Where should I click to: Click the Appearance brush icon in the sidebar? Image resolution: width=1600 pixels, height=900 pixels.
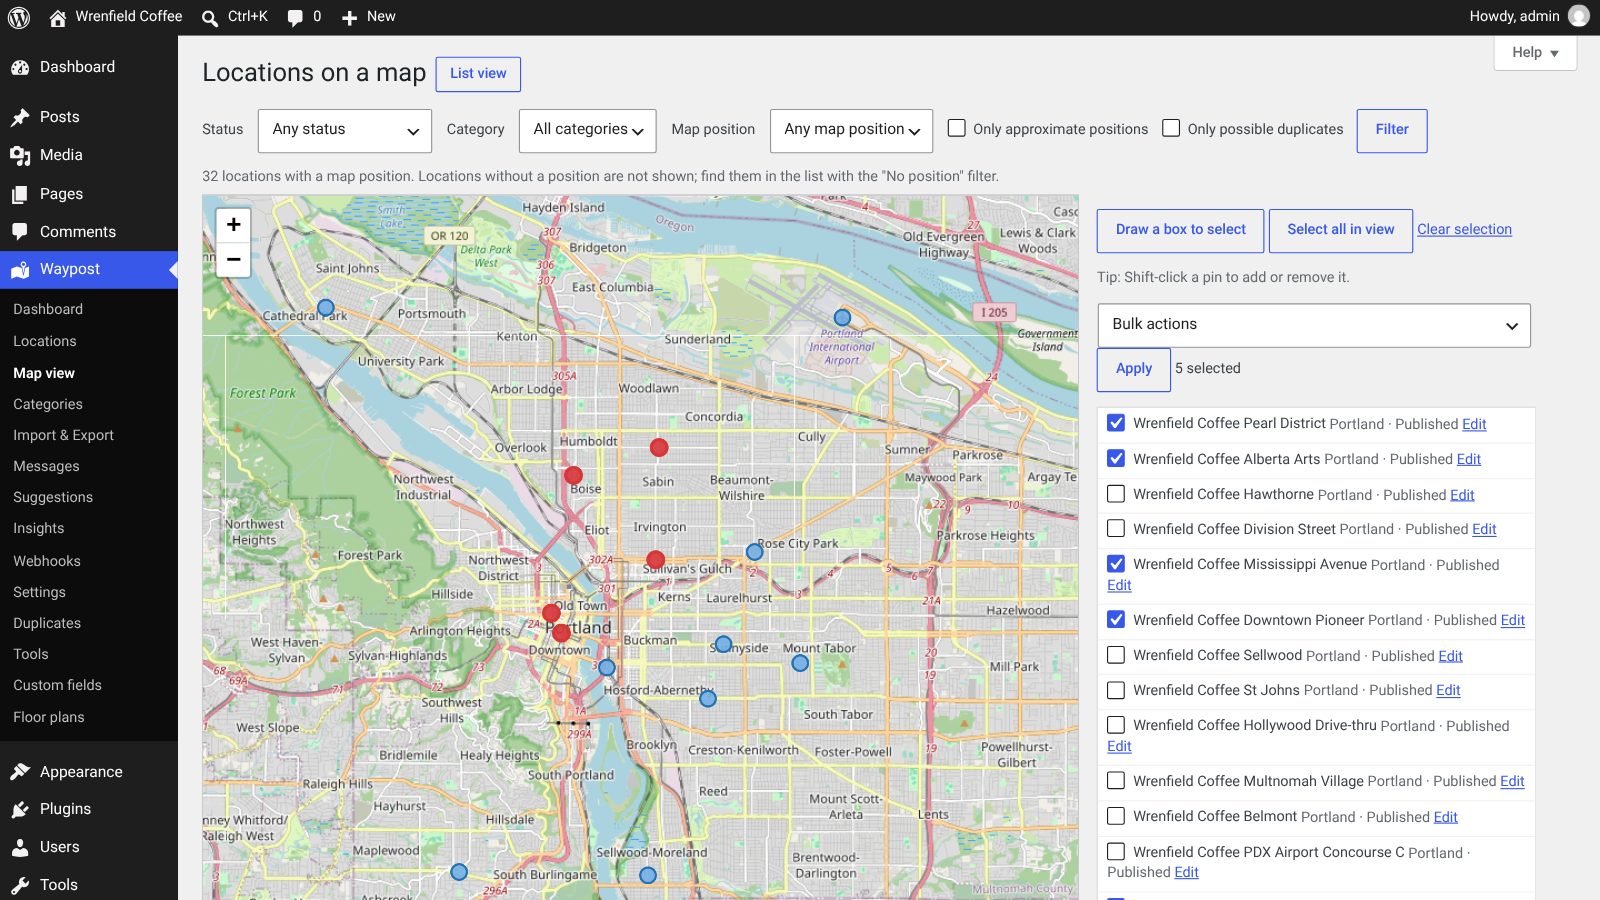(x=20, y=772)
